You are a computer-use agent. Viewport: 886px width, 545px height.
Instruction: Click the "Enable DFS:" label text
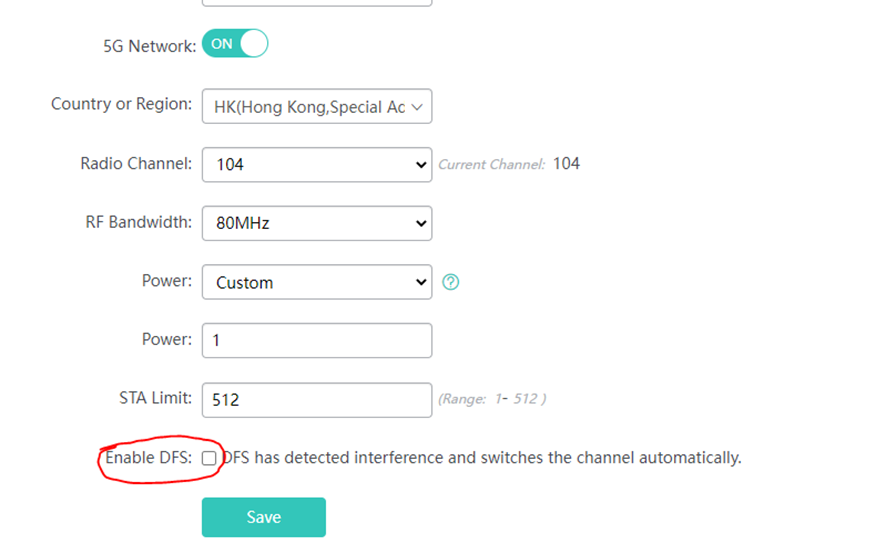(x=149, y=457)
